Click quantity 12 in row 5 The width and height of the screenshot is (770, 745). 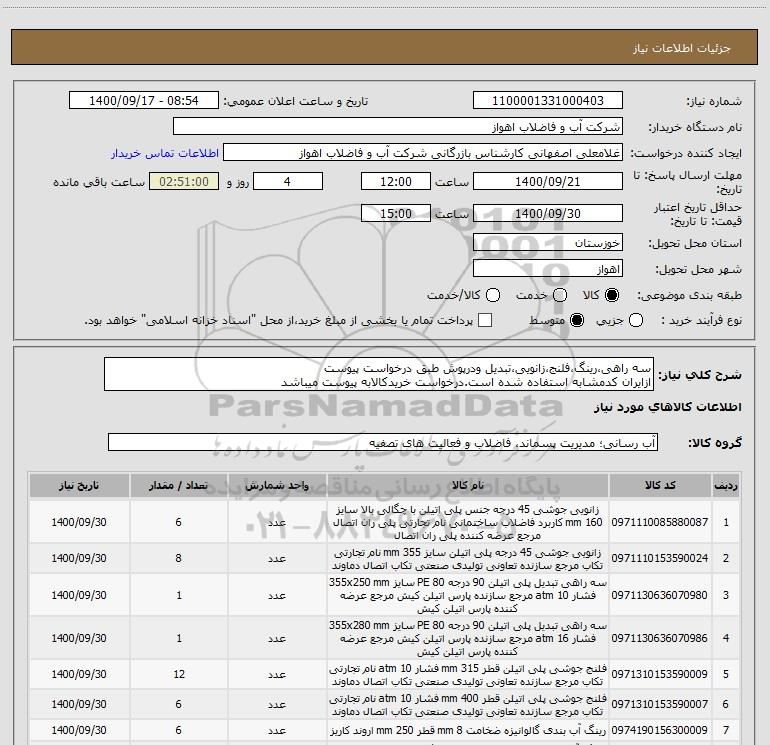[x=179, y=674]
